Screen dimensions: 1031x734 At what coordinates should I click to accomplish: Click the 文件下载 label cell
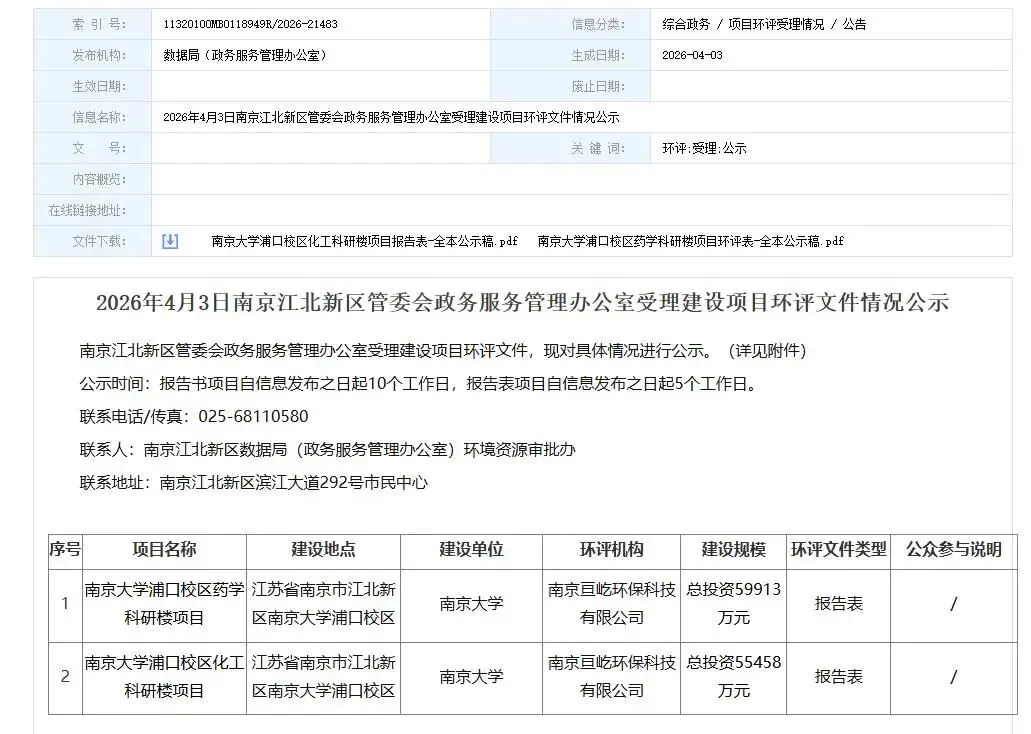pyautogui.click(x=93, y=241)
